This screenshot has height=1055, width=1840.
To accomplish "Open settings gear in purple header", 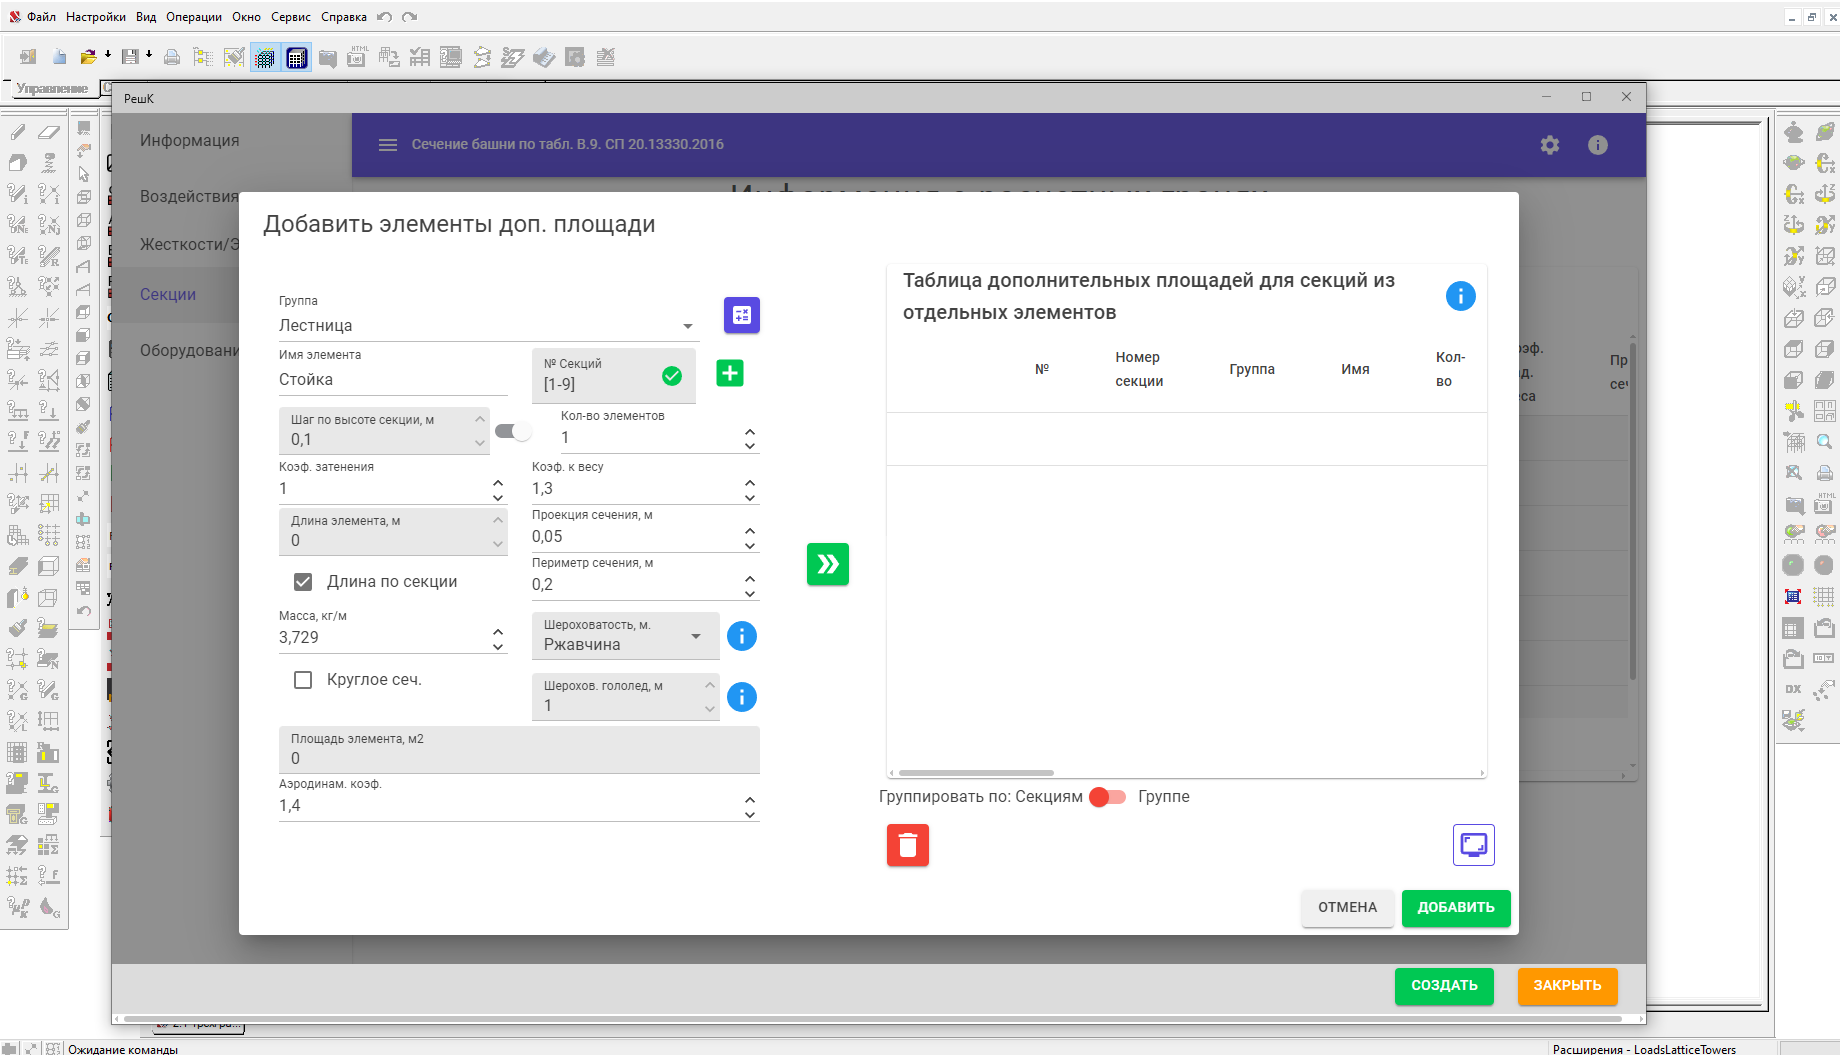I will (x=1549, y=145).
